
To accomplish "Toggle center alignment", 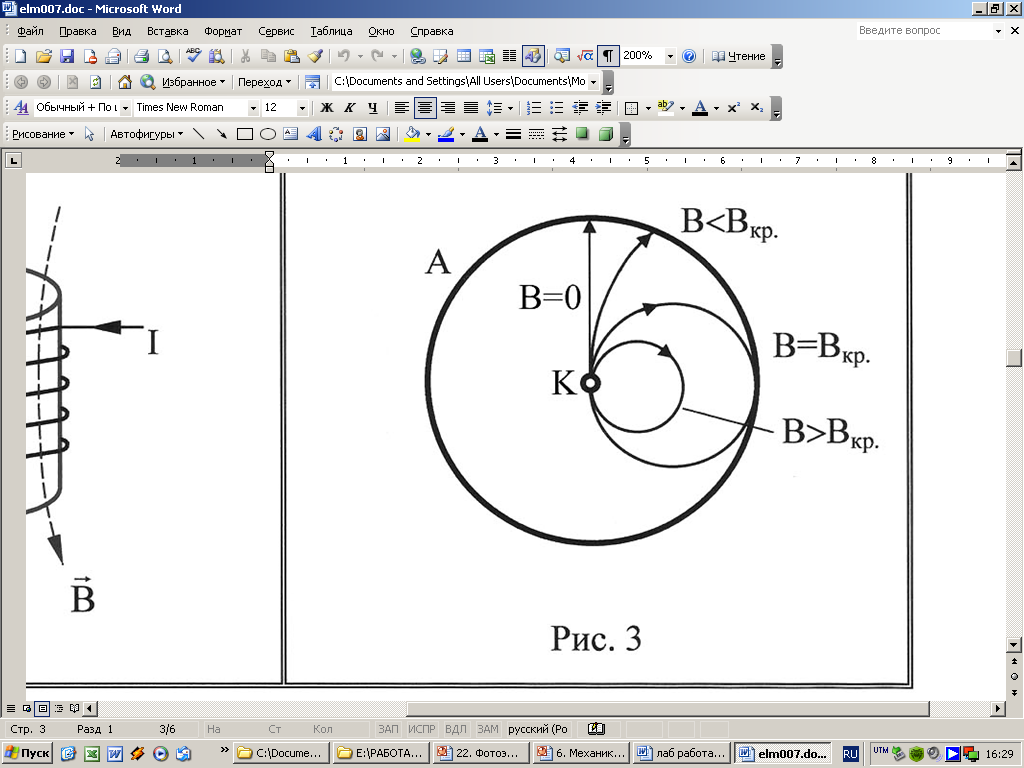I will click(425, 108).
